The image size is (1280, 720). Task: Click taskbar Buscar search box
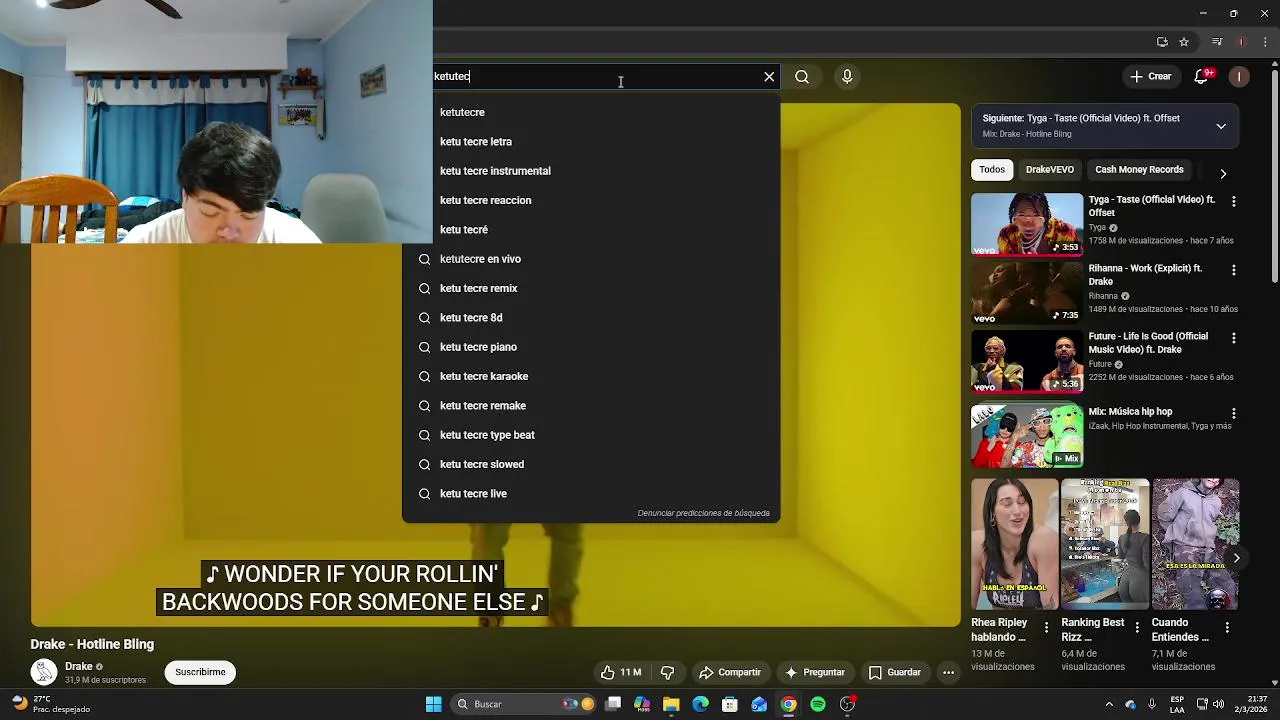pyautogui.click(x=523, y=704)
